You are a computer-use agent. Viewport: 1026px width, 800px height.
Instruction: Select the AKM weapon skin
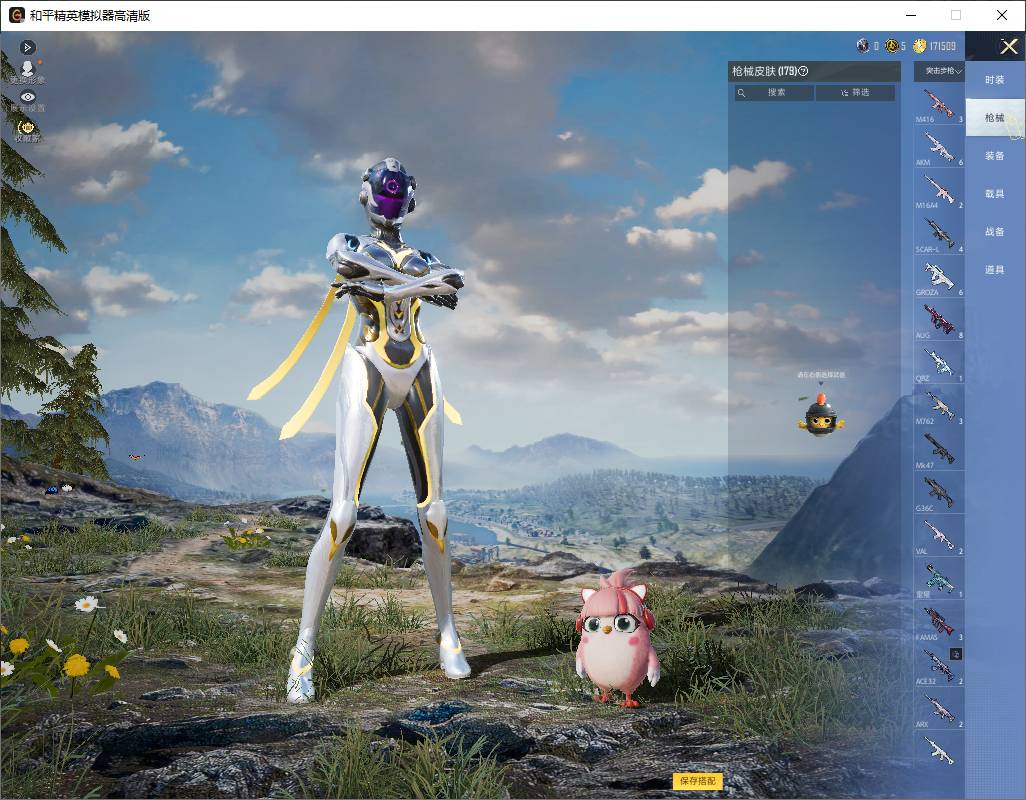point(939,148)
